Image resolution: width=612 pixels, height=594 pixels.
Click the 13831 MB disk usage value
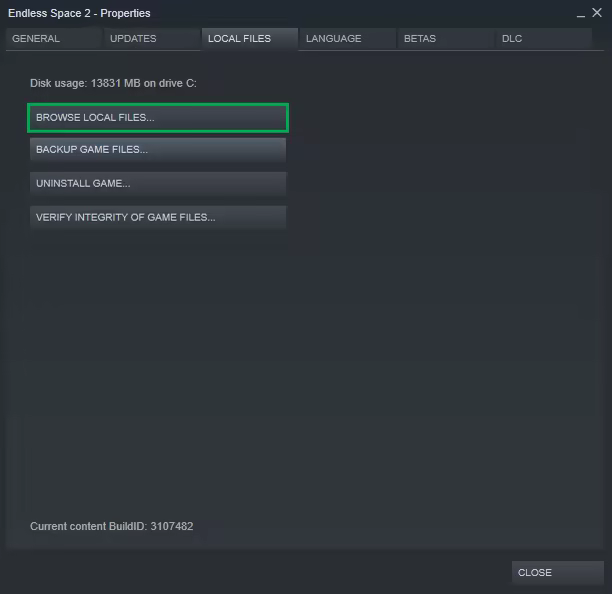click(x=115, y=83)
